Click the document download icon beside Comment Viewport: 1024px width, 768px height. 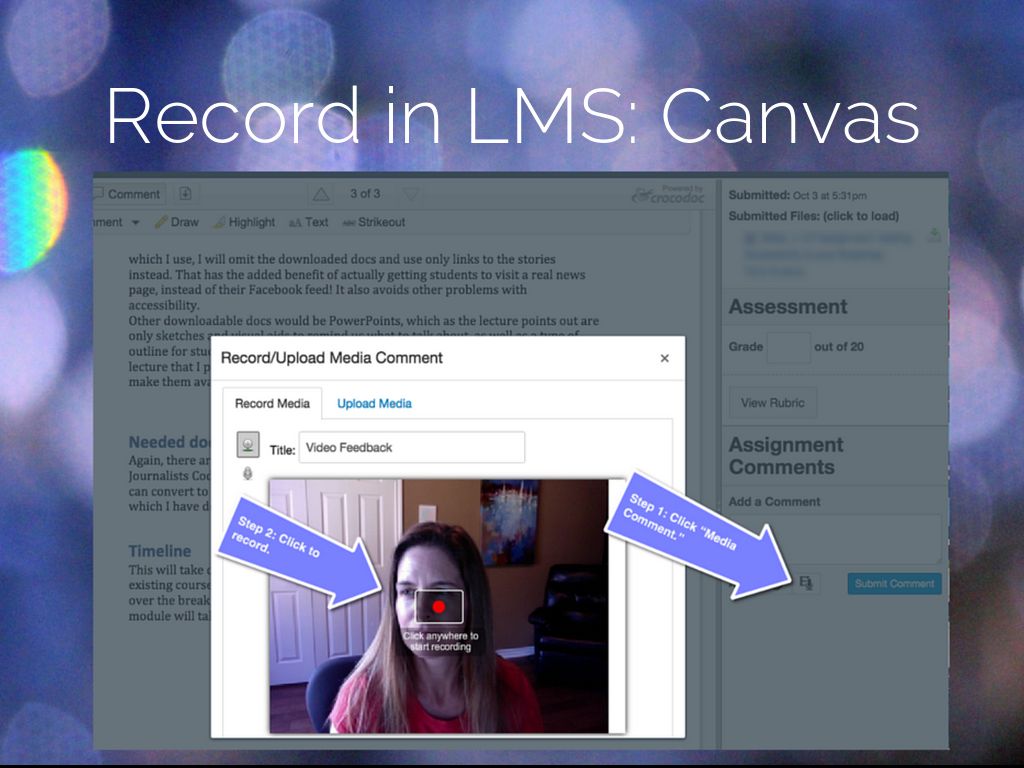(x=185, y=194)
